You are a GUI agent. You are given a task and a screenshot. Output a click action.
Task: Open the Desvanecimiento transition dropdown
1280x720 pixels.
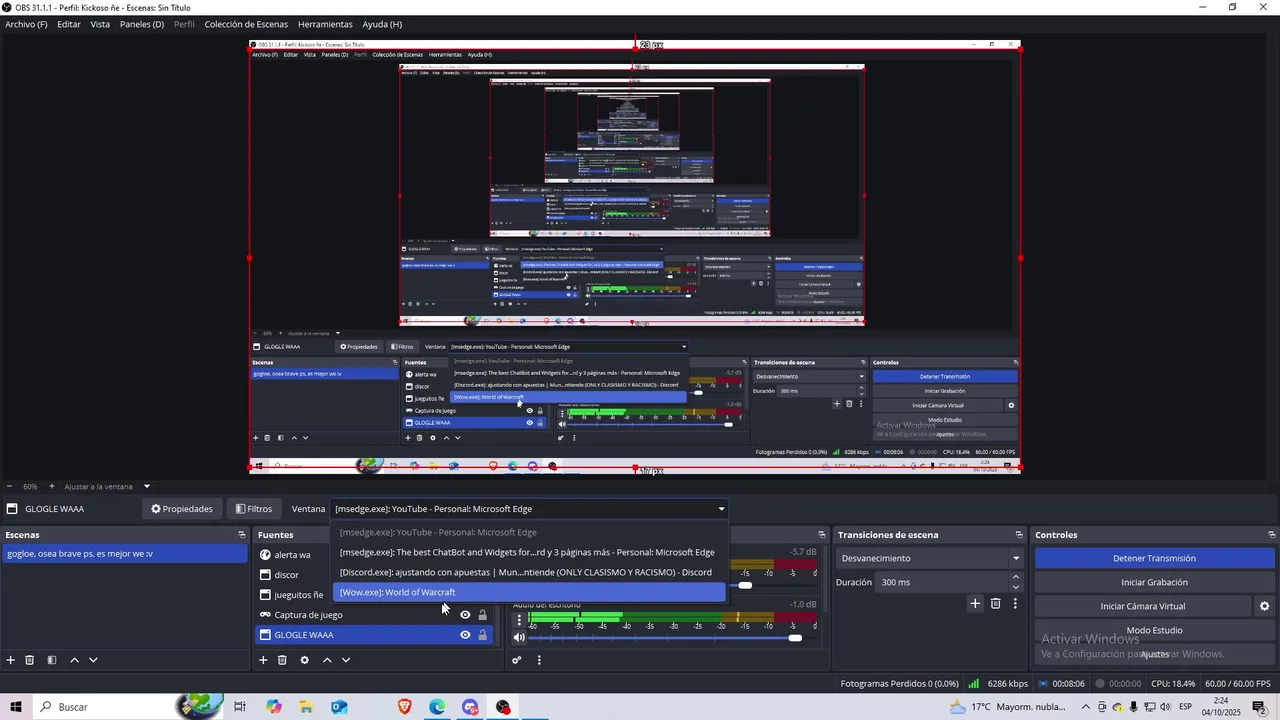click(x=930, y=558)
